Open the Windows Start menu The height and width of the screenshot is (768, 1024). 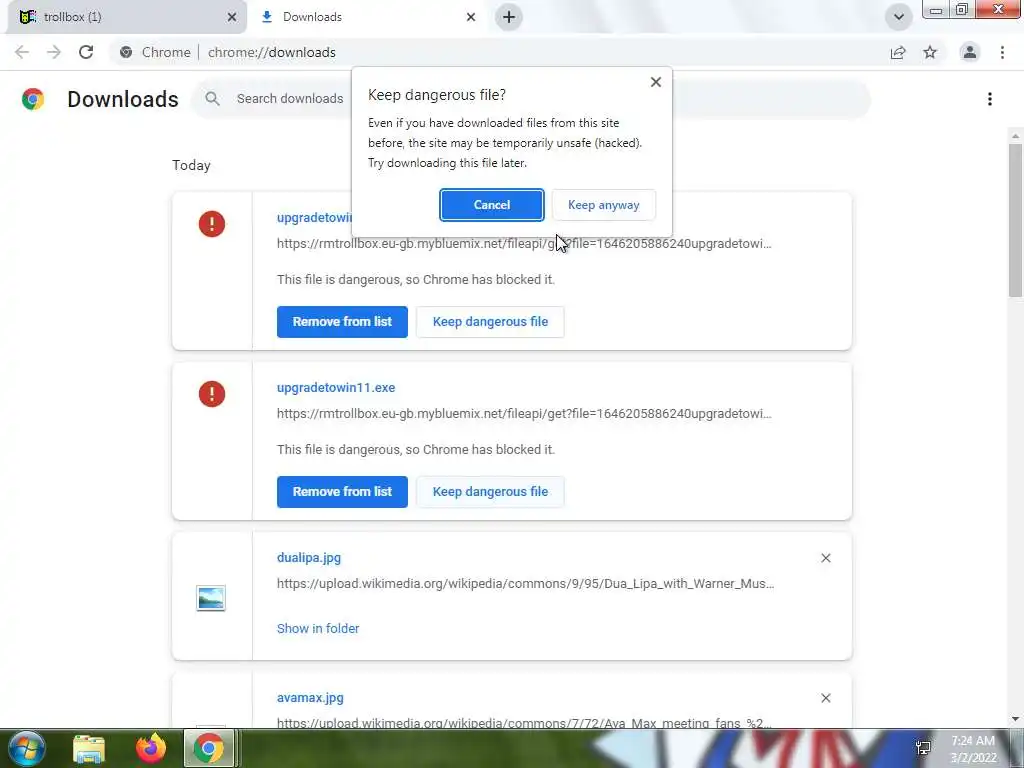(26, 748)
